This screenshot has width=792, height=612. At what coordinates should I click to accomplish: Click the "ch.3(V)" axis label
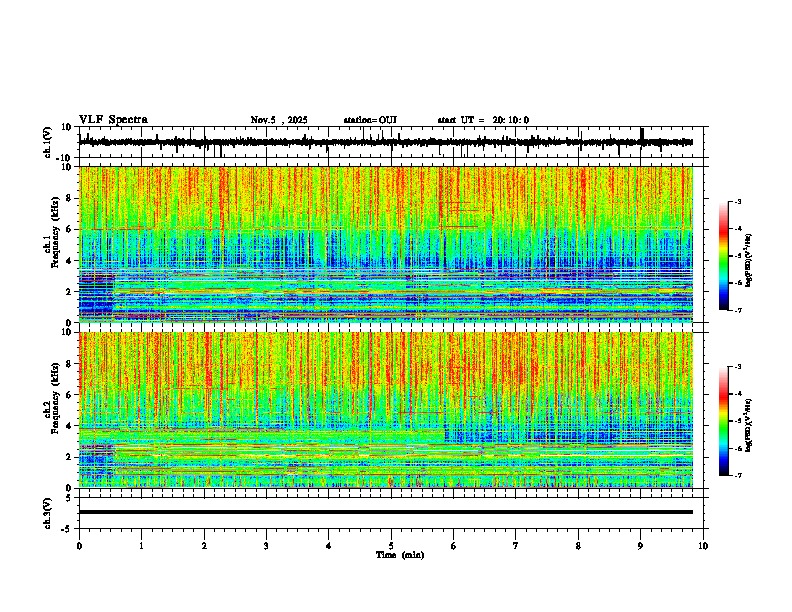[x=48, y=514]
